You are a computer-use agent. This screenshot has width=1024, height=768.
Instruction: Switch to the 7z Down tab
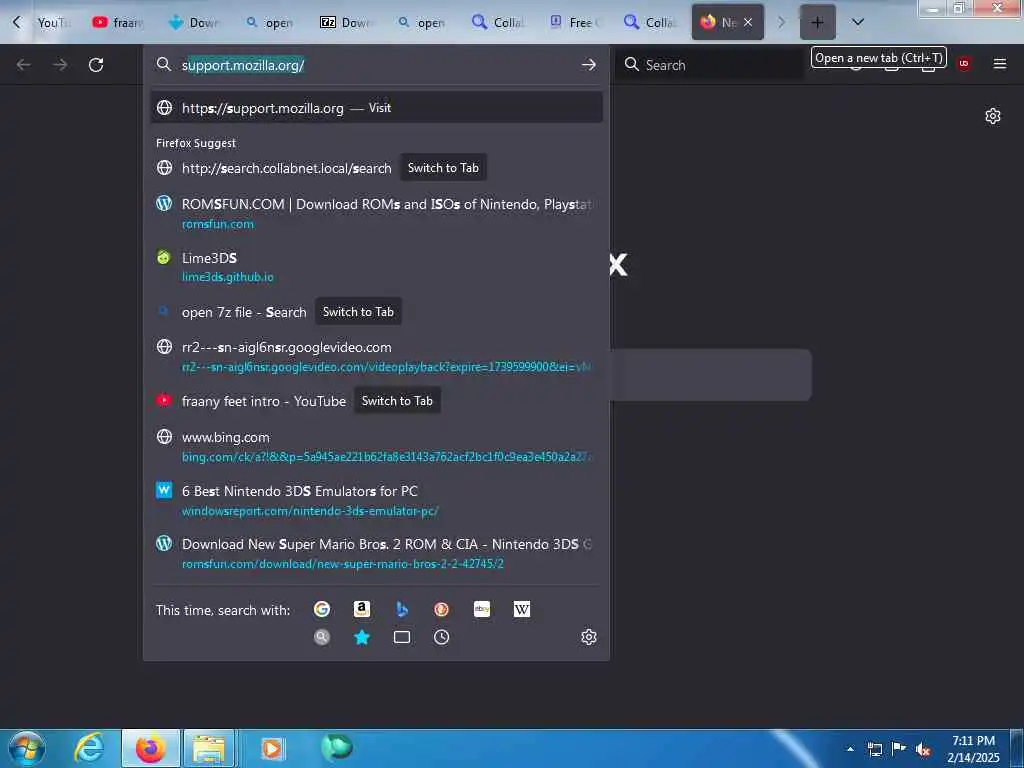click(x=345, y=22)
